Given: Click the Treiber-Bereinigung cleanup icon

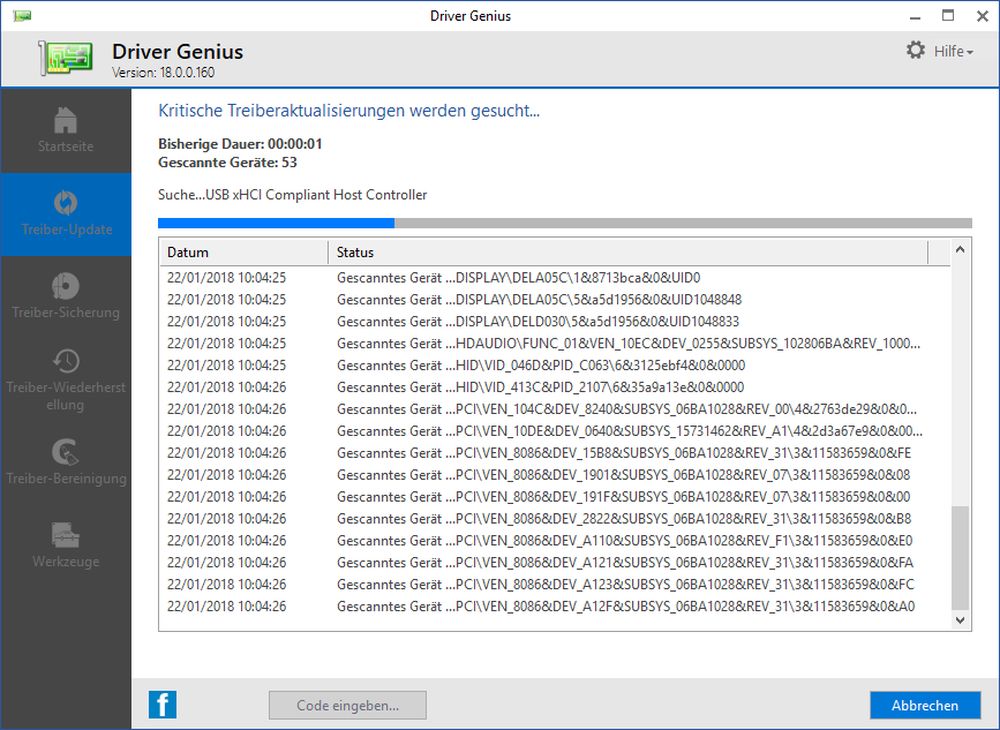Looking at the screenshot, I should click(65, 452).
